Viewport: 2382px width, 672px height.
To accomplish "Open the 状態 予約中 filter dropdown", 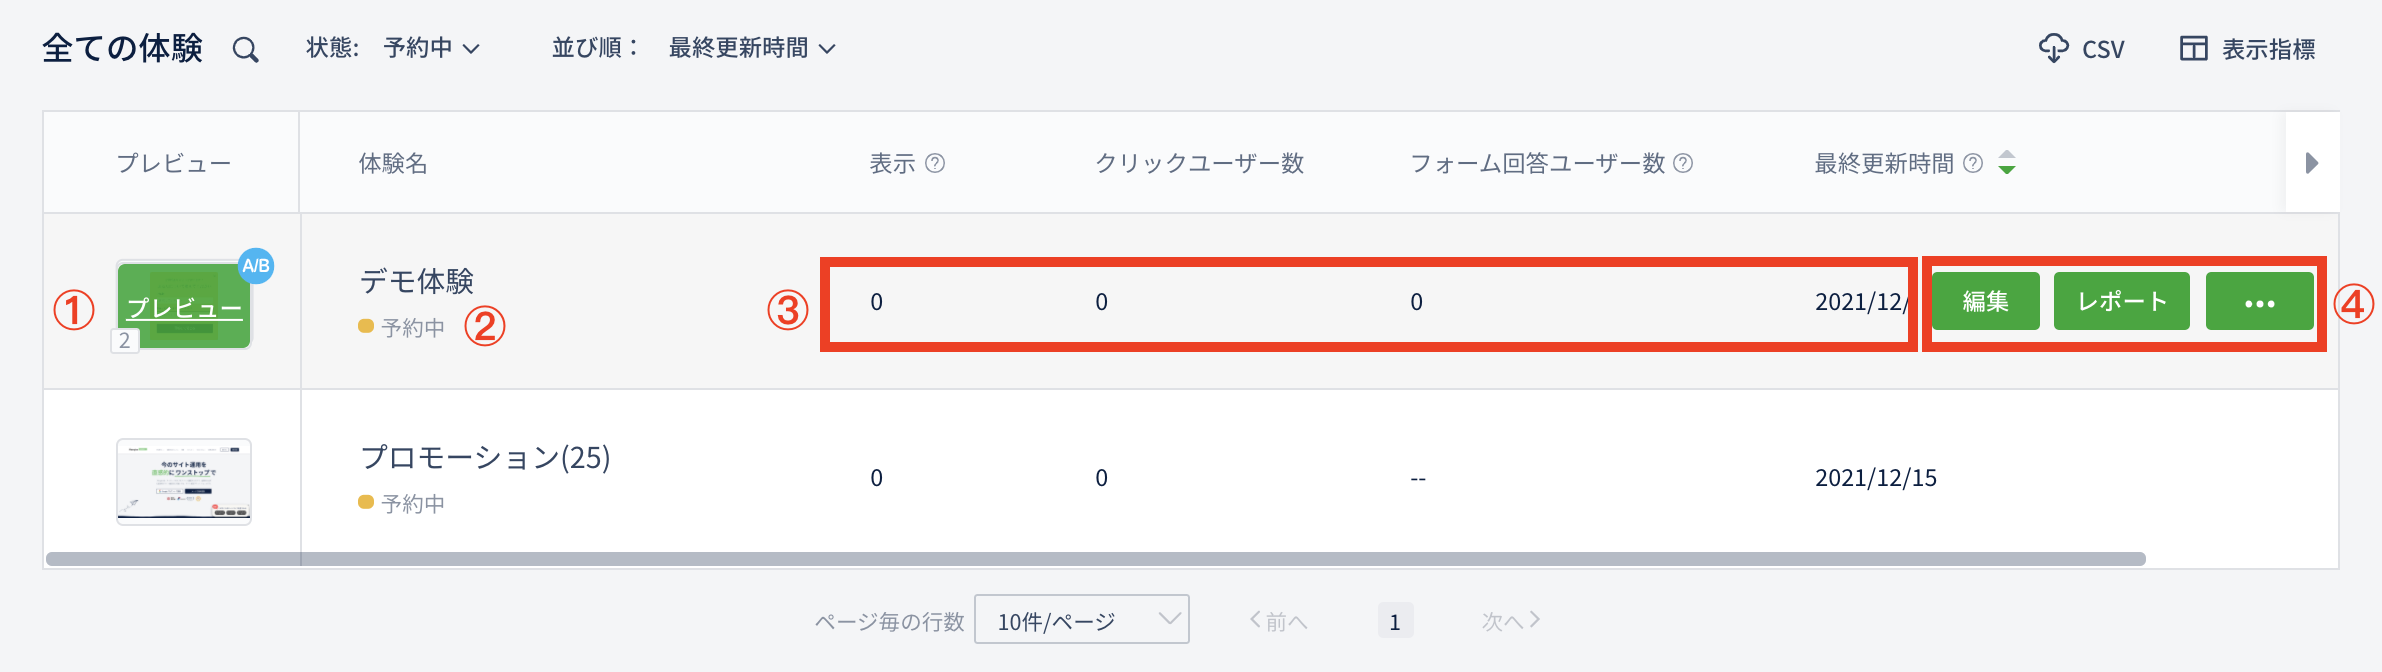I will click(x=431, y=48).
